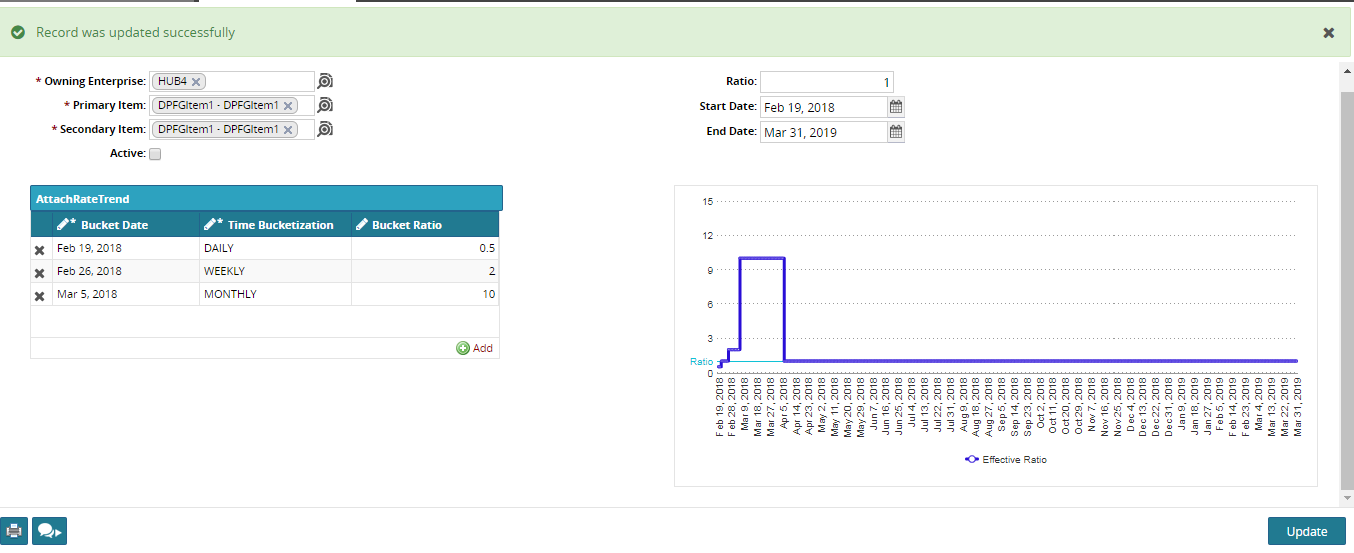This screenshot has width=1354, height=553.
Task: Open the comments chat icon
Action: tap(49, 531)
